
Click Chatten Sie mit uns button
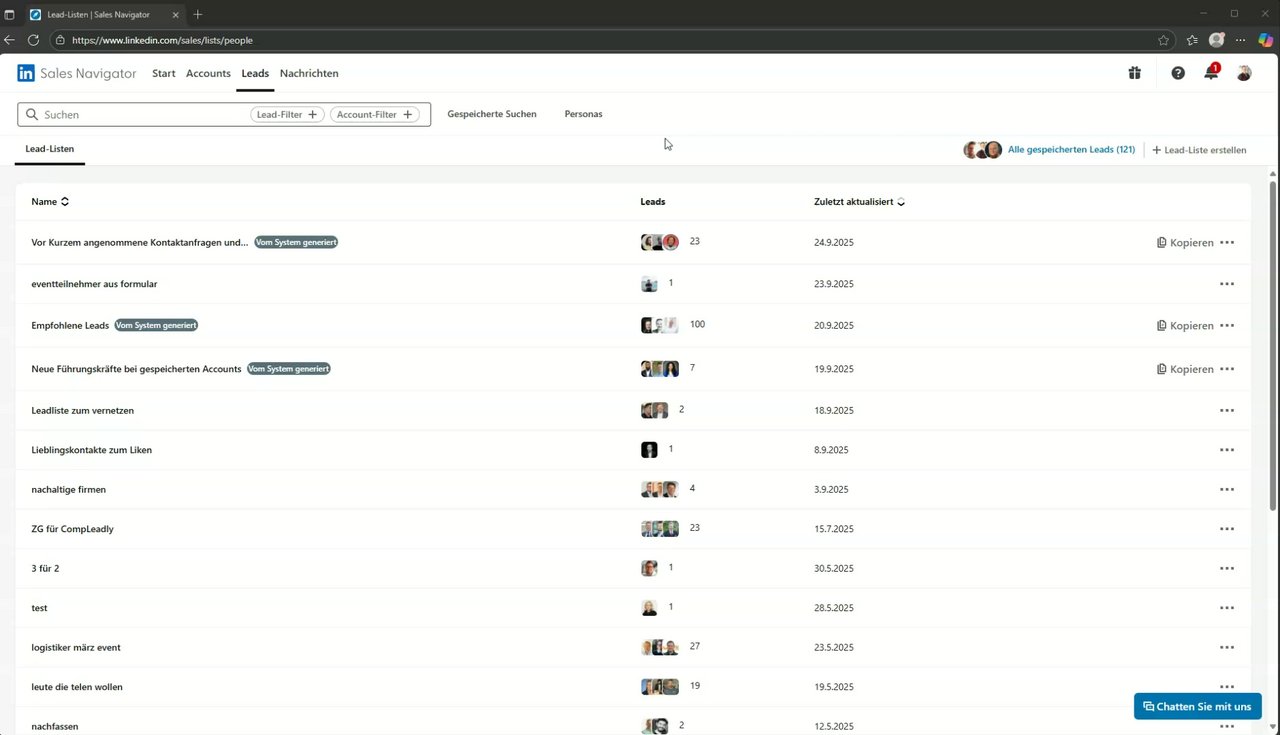click(x=1197, y=706)
